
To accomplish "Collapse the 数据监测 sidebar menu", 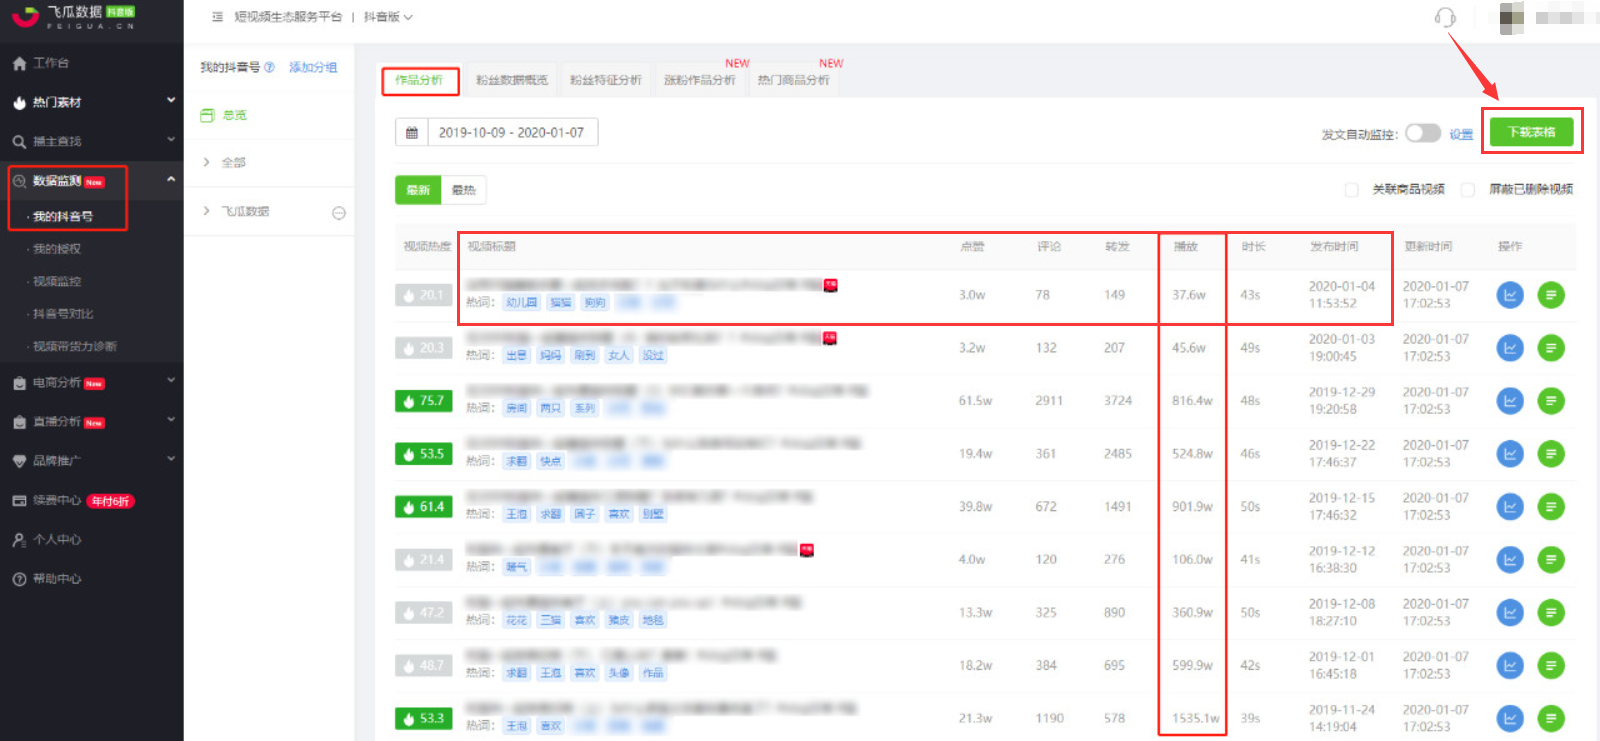I will pyautogui.click(x=92, y=181).
